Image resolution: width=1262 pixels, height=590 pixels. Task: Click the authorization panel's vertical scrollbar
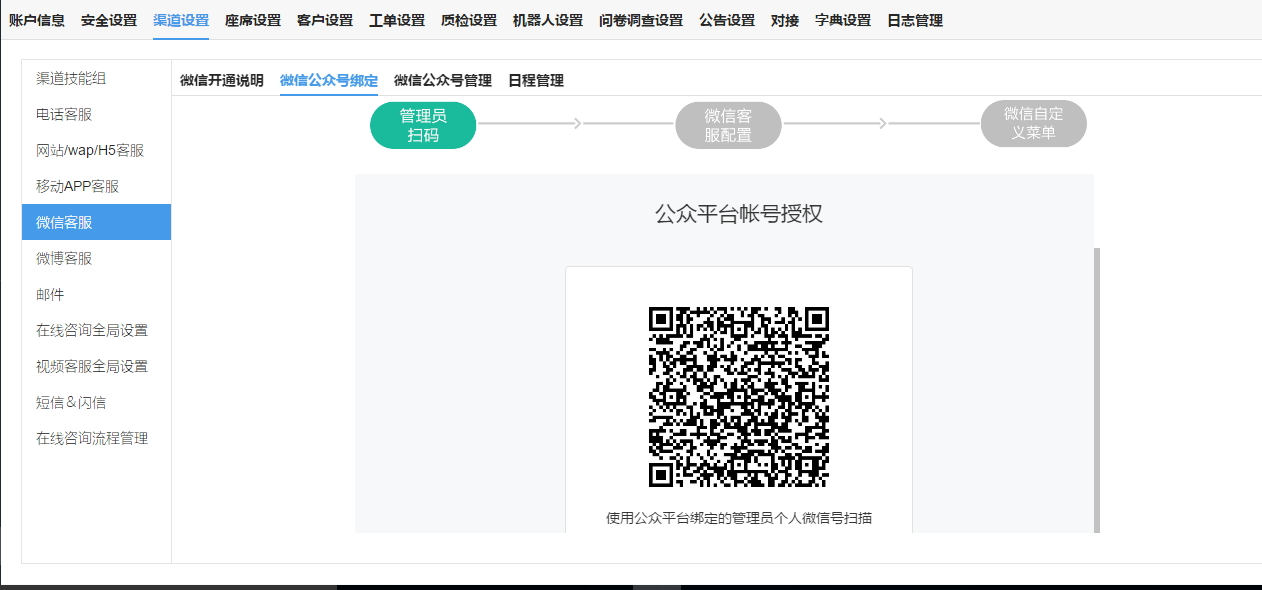[x=1097, y=390]
